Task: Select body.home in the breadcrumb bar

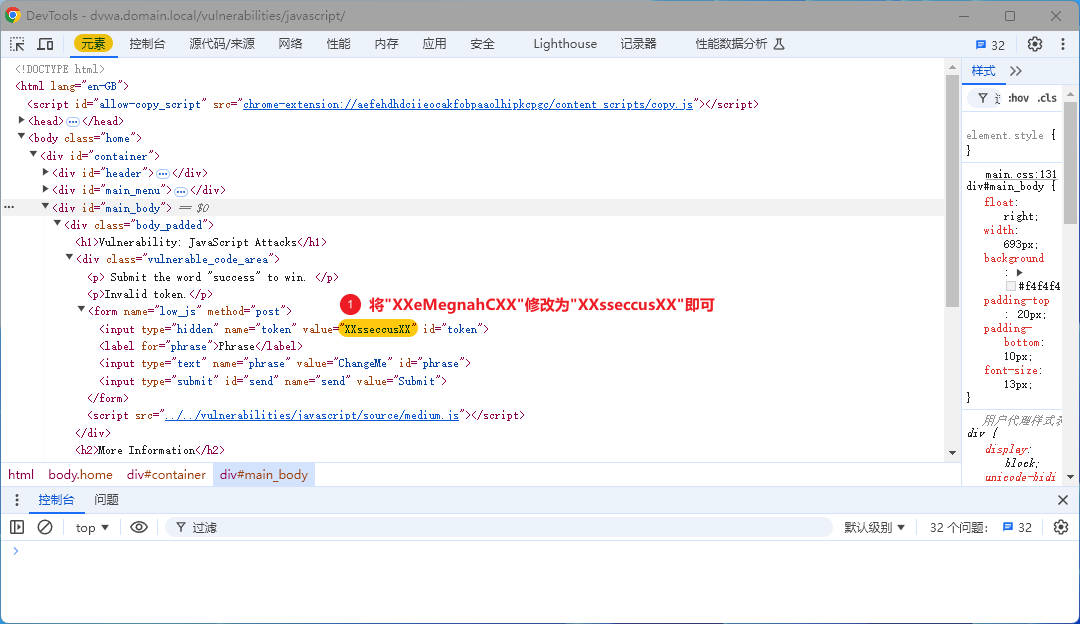Action: tap(81, 475)
